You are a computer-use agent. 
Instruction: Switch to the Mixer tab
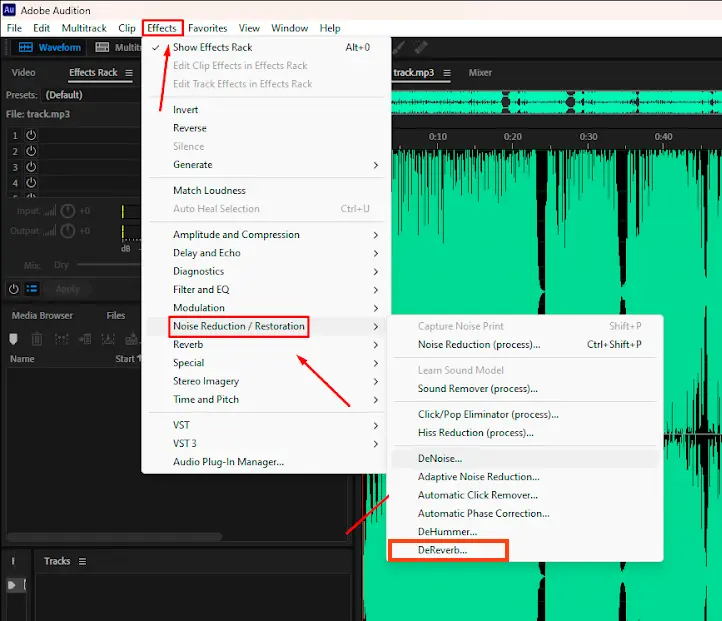(480, 73)
